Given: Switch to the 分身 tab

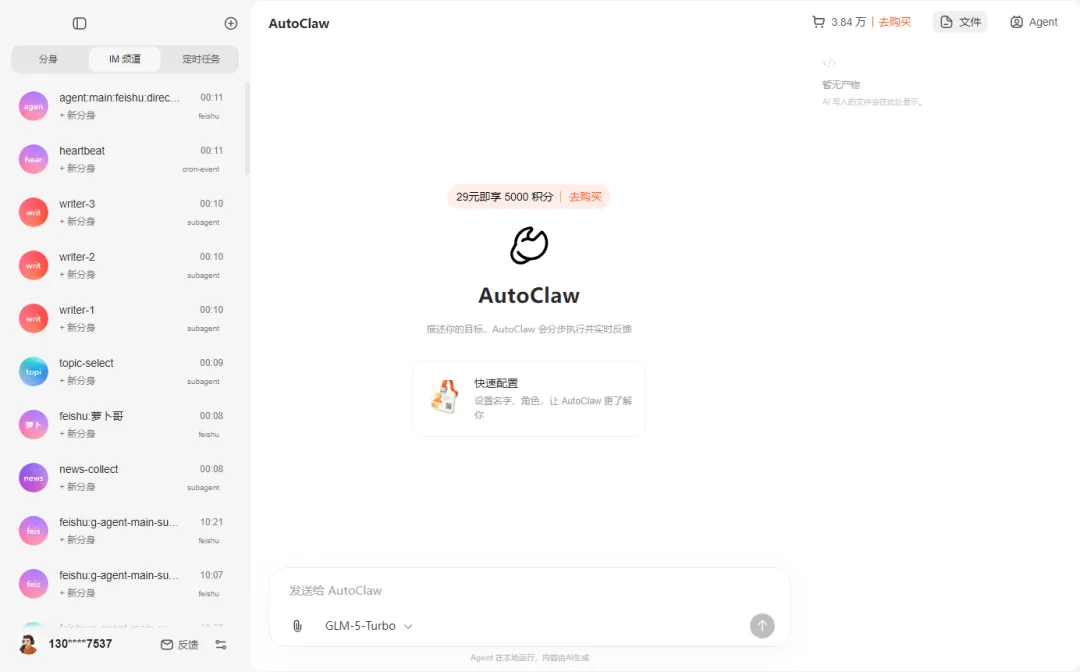Looking at the screenshot, I should pos(49,59).
